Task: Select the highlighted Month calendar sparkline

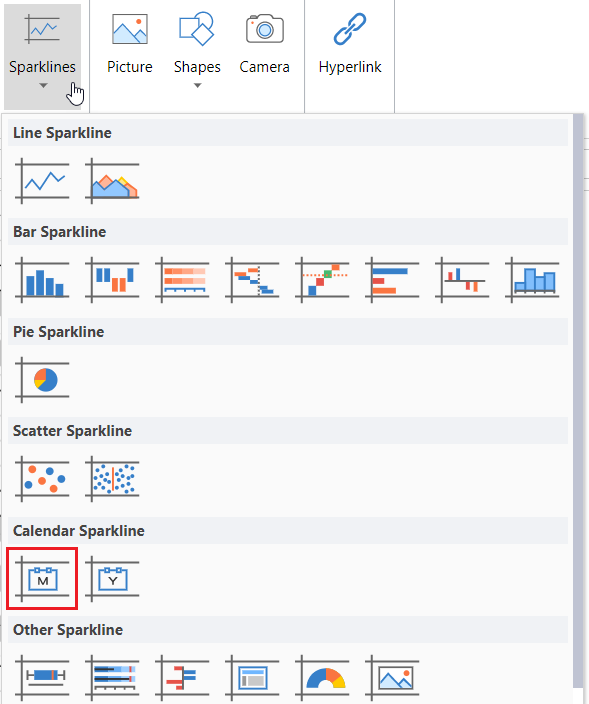Action: pos(42,578)
